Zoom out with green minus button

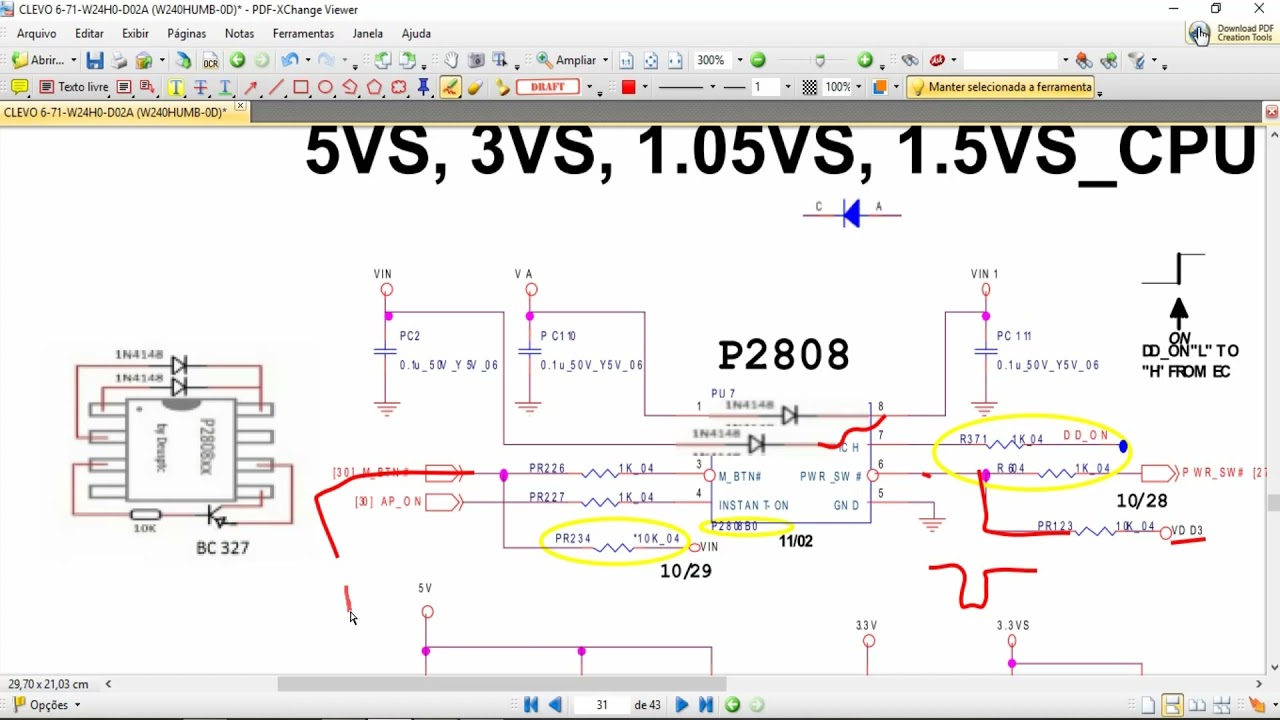tap(758, 60)
